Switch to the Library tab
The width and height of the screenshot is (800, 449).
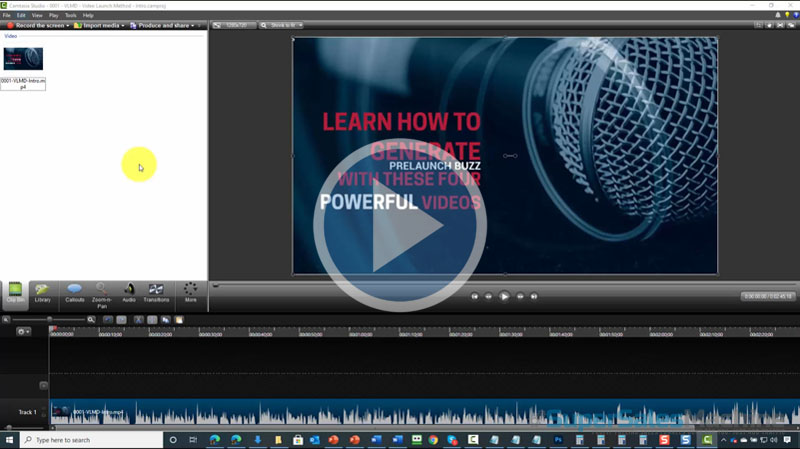tap(43, 292)
